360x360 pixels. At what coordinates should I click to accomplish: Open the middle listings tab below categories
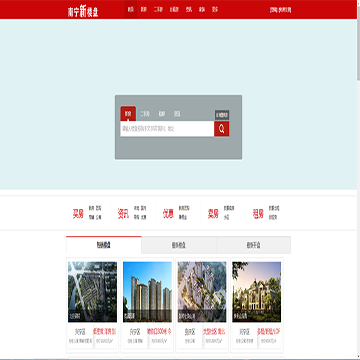pos(179,245)
